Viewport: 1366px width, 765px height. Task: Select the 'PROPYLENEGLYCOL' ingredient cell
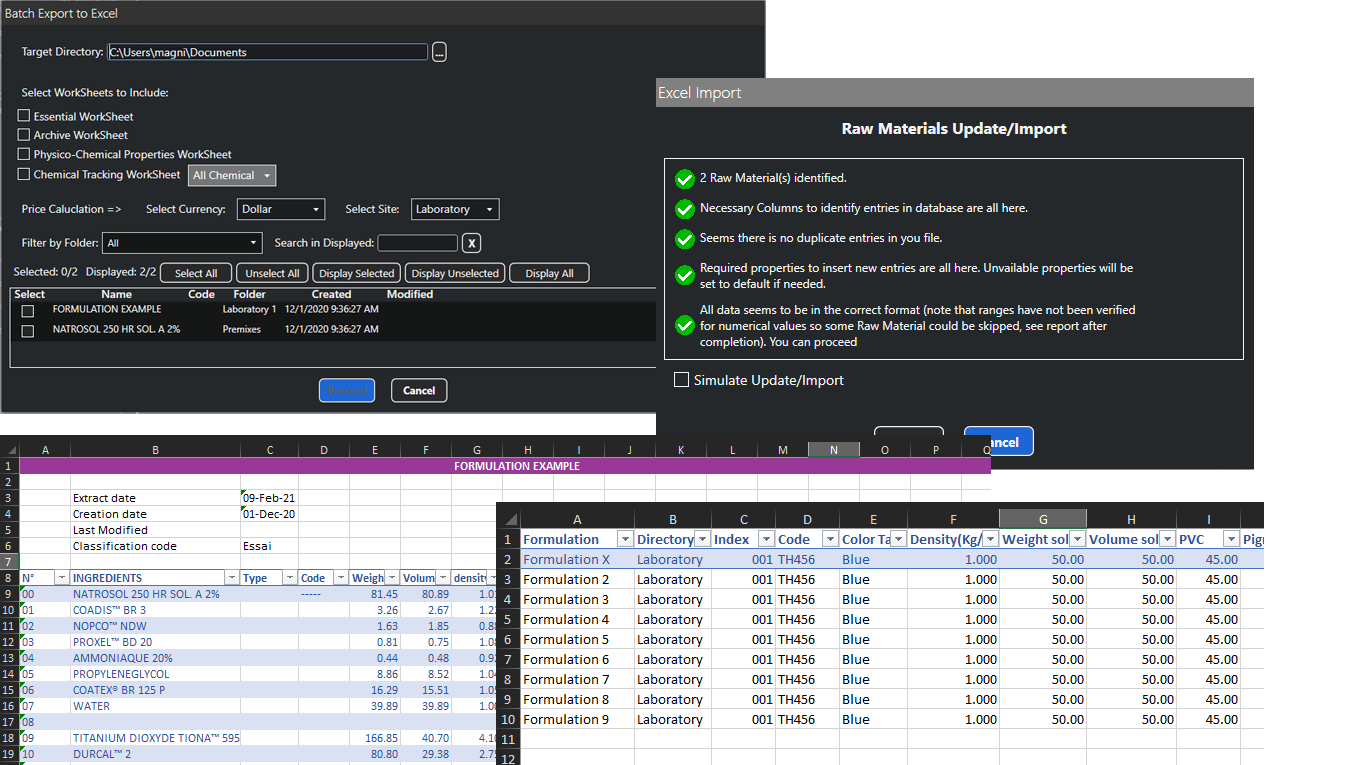[155, 674]
